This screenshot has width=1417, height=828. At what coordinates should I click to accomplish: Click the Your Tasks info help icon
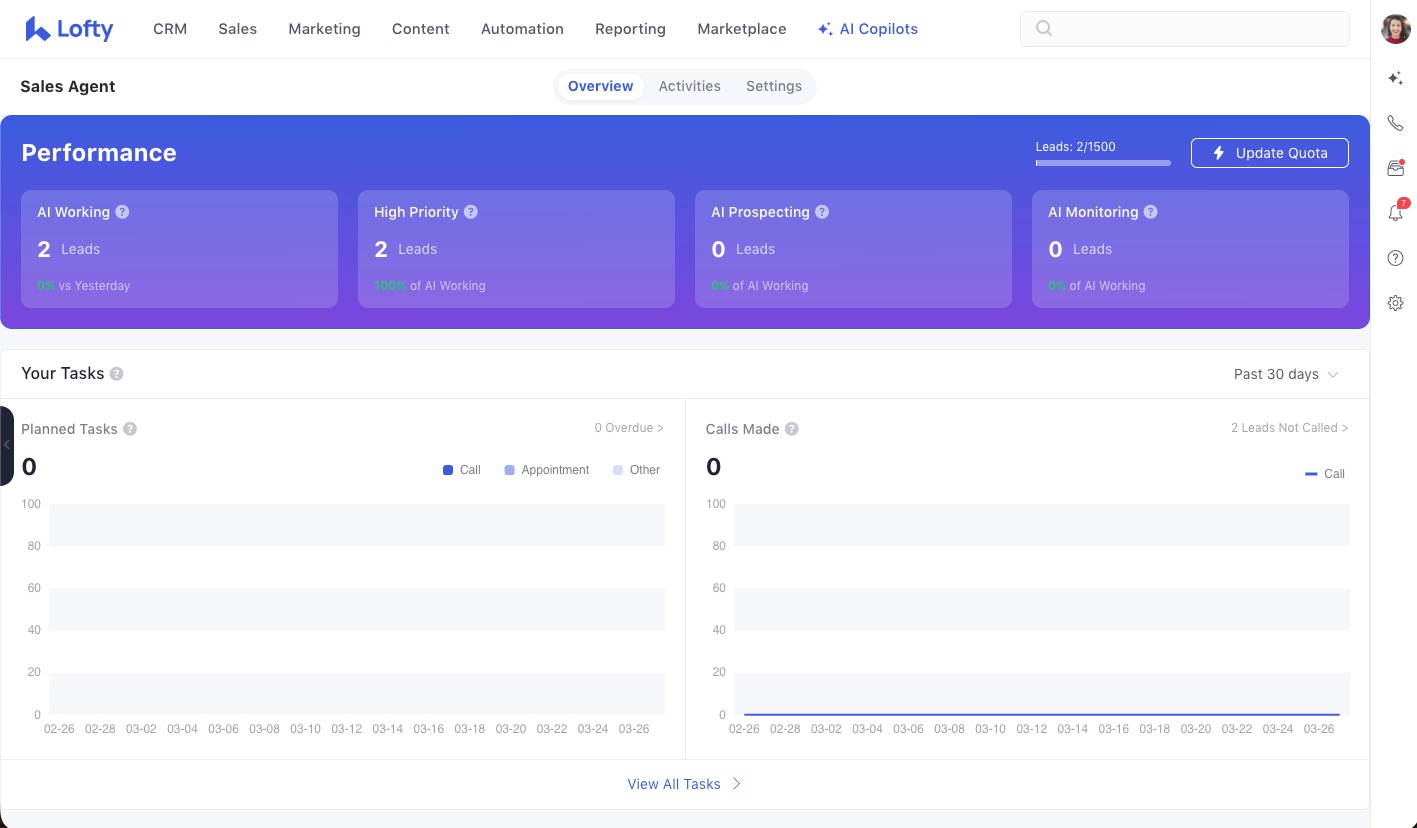(116, 374)
